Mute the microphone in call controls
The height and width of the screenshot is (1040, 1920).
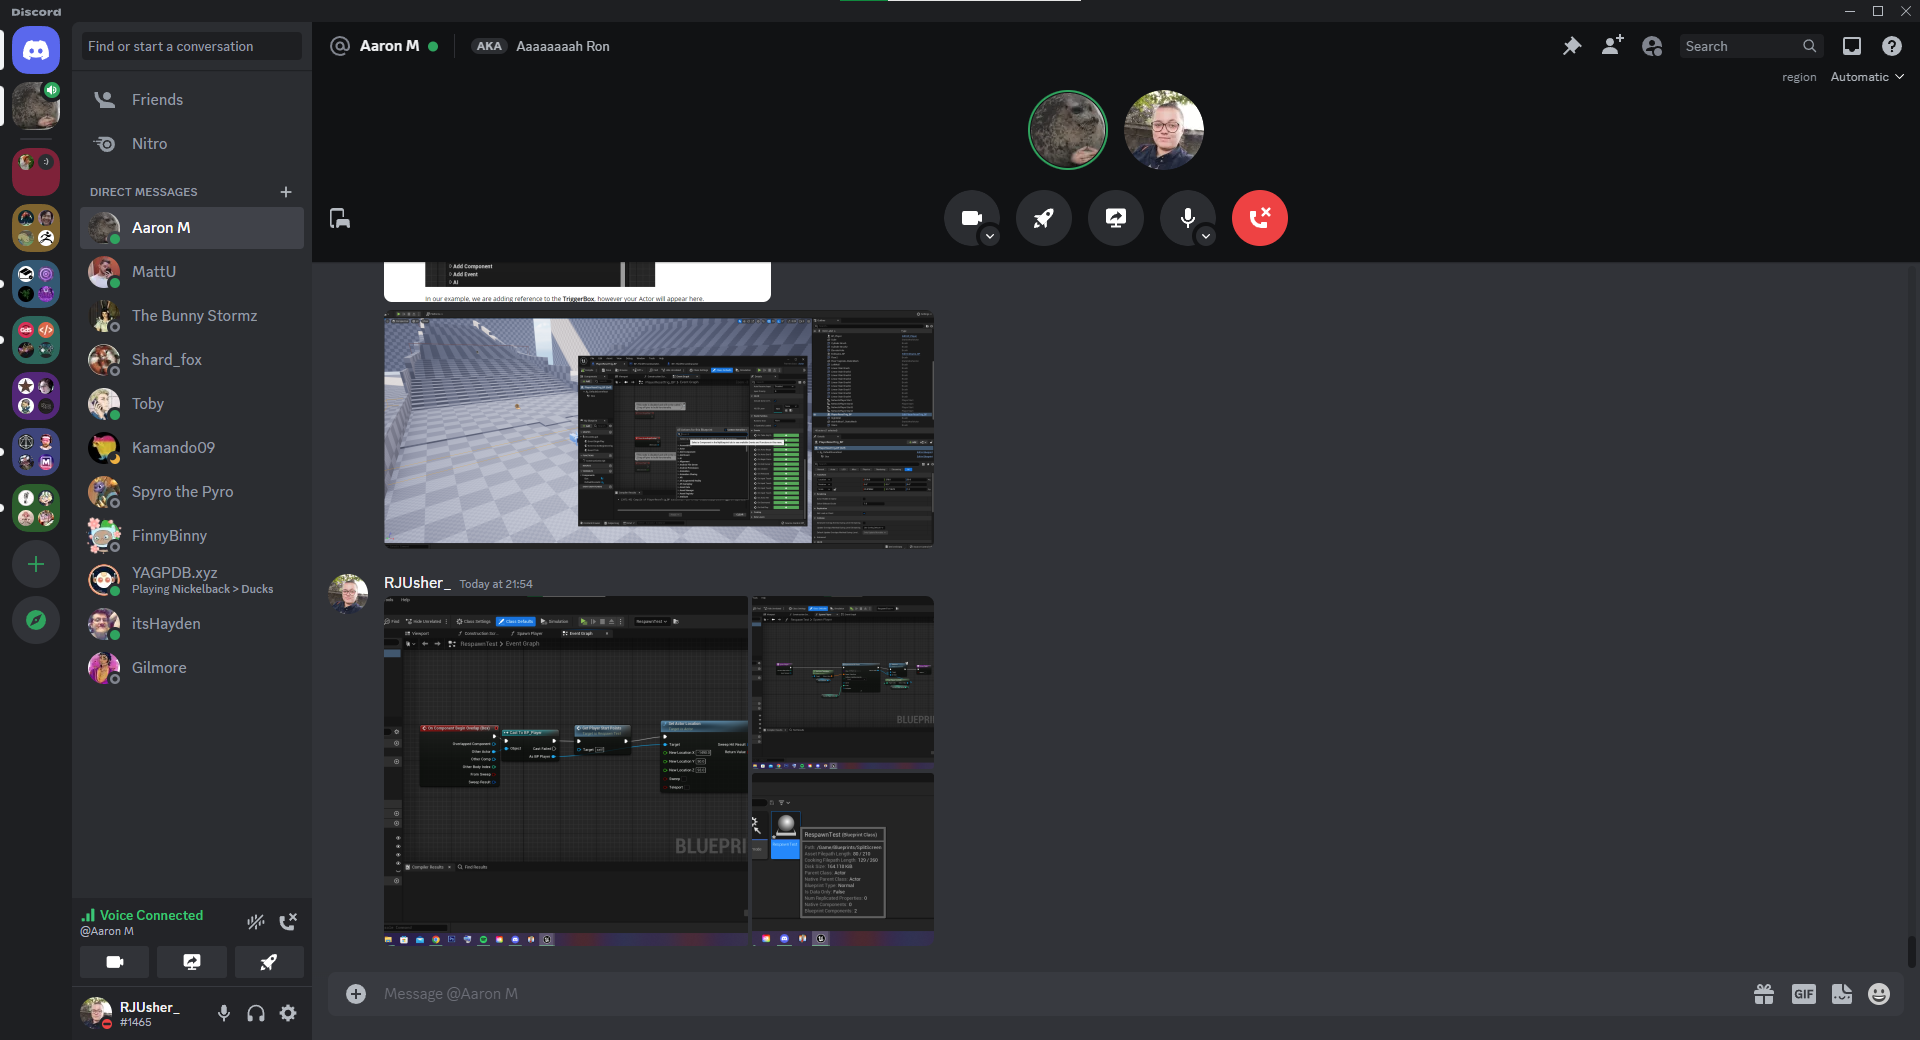[1186, 218]
